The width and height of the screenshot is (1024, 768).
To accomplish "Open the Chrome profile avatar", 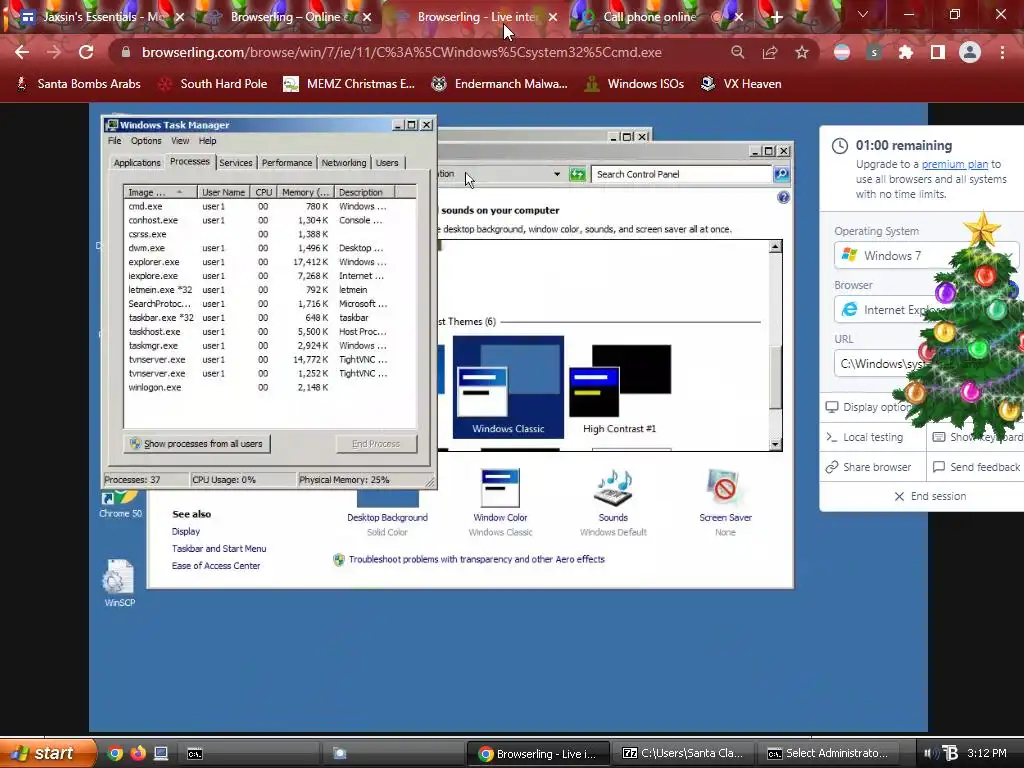I will click(x=970, y=52).
